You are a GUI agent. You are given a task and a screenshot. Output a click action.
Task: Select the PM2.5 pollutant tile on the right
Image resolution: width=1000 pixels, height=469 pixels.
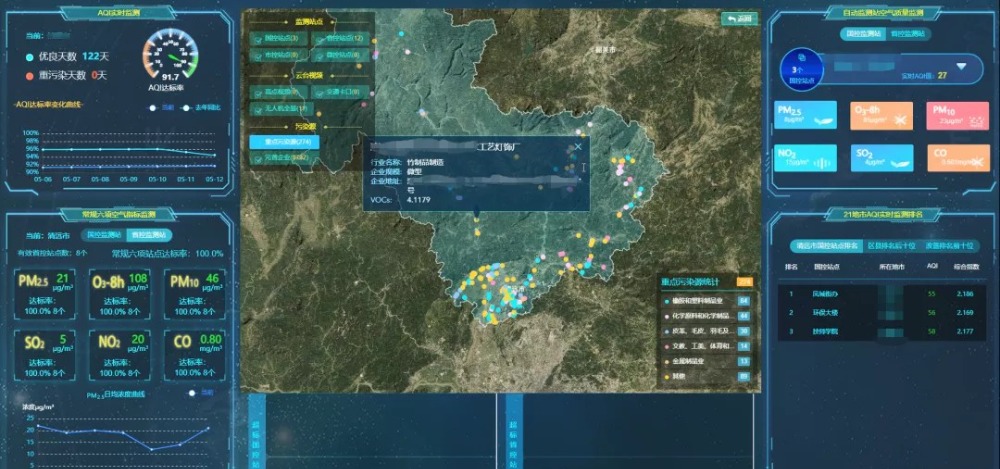tap(806, 116)
